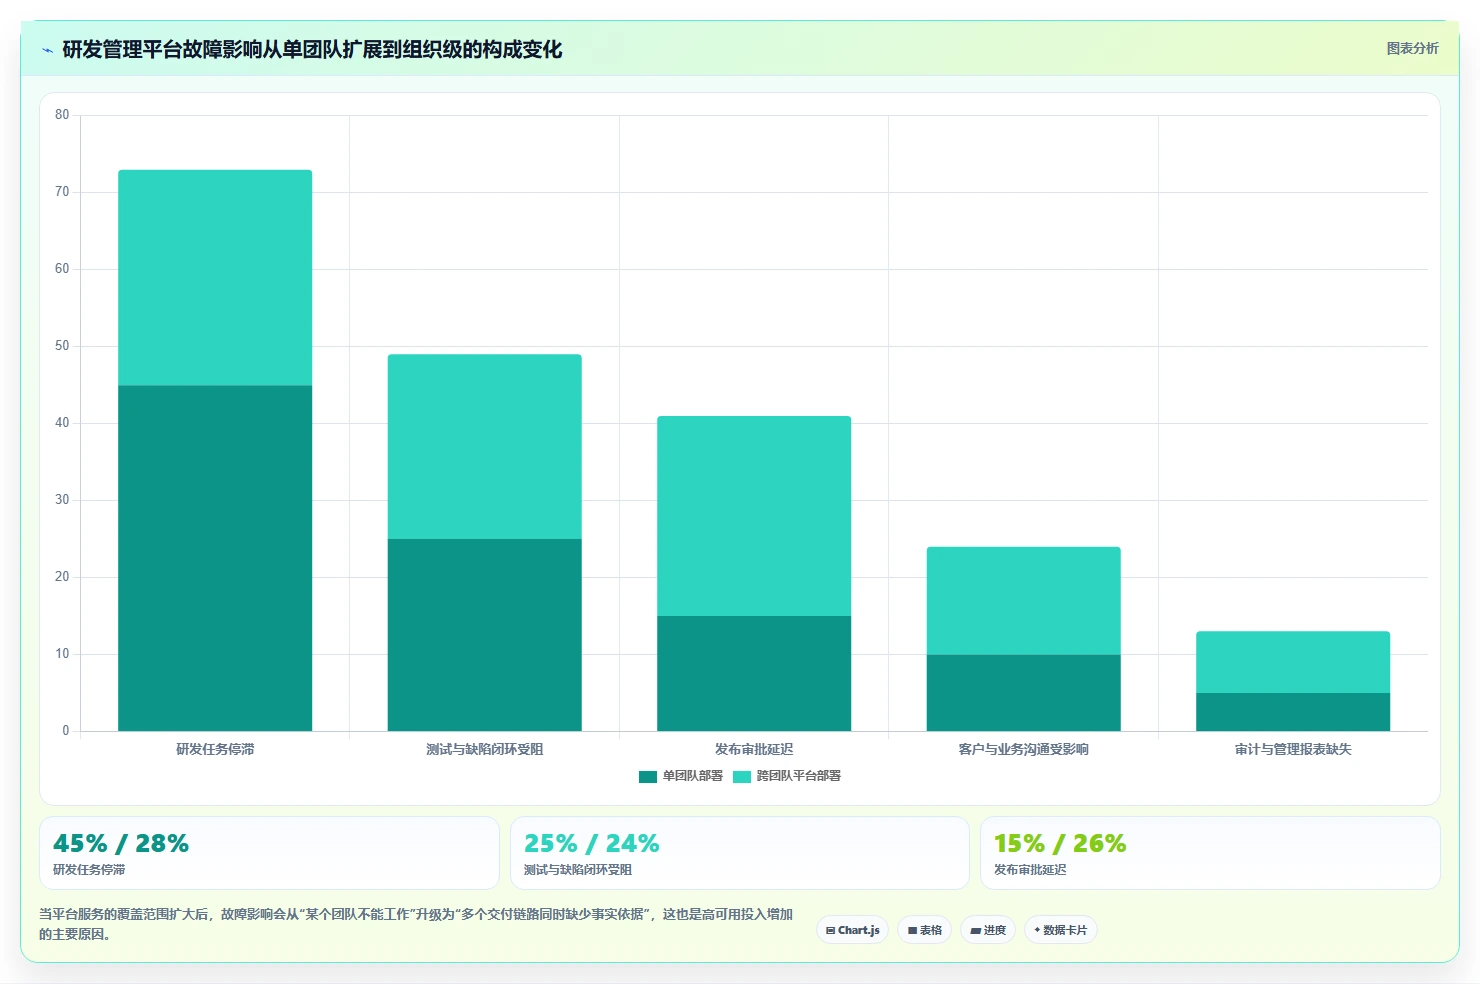Click the 客户与业务沟通受影响 x-axis label
This screenshot has width=1480, height=984.
[1024, 749]
